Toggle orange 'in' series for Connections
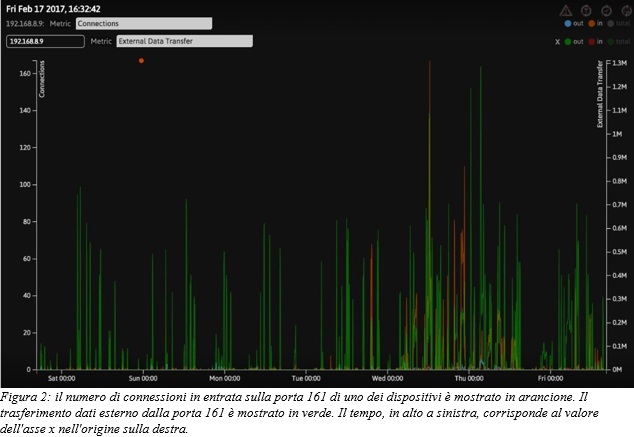This screenshot has height=437, width=634. pos(592,23)
